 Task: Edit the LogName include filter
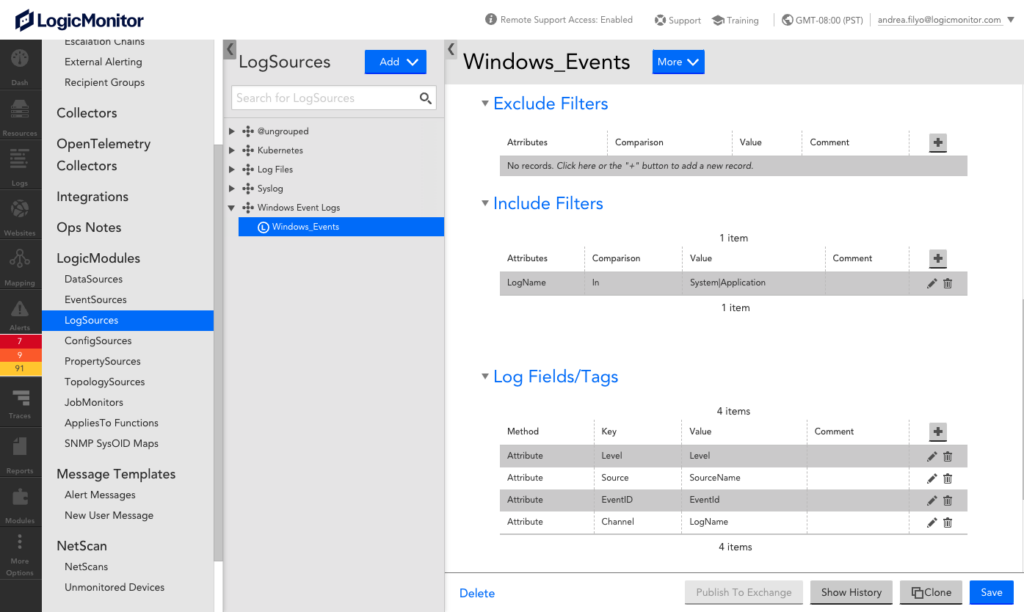[x=932, y=283]
